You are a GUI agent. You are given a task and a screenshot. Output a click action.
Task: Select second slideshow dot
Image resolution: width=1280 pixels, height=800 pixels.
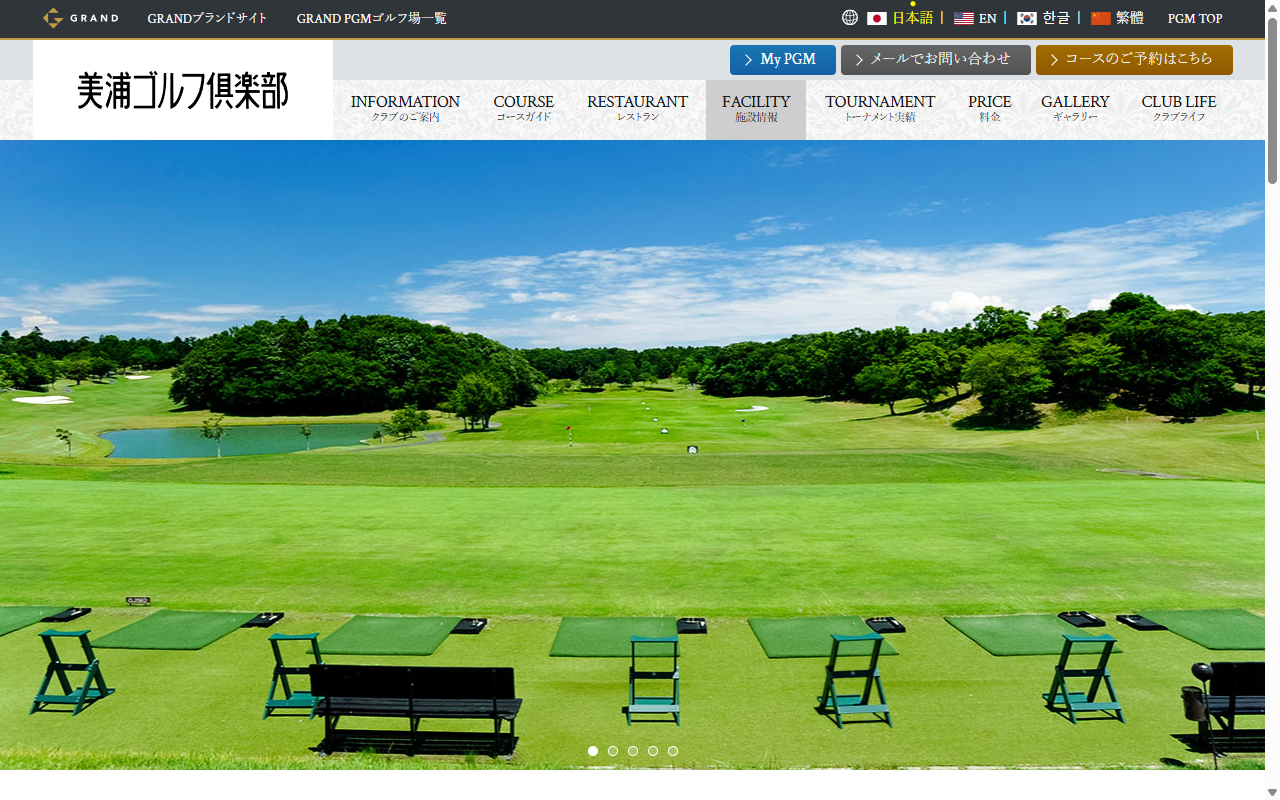point(613,751)
